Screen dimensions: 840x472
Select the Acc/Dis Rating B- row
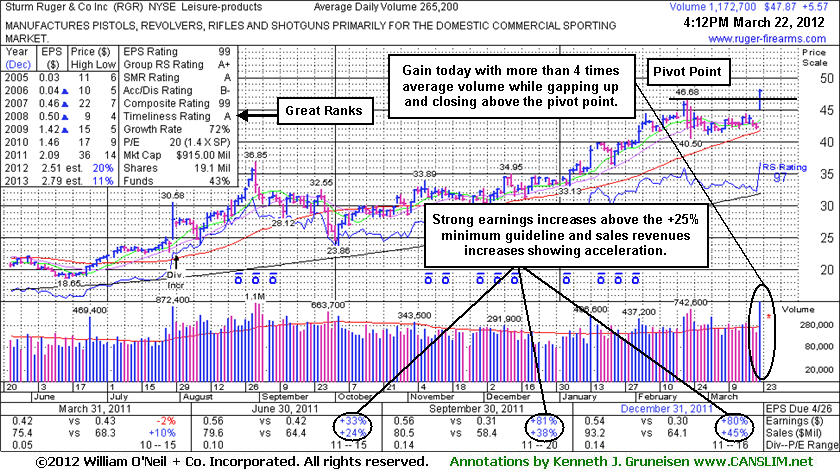(x=177, y=91)
